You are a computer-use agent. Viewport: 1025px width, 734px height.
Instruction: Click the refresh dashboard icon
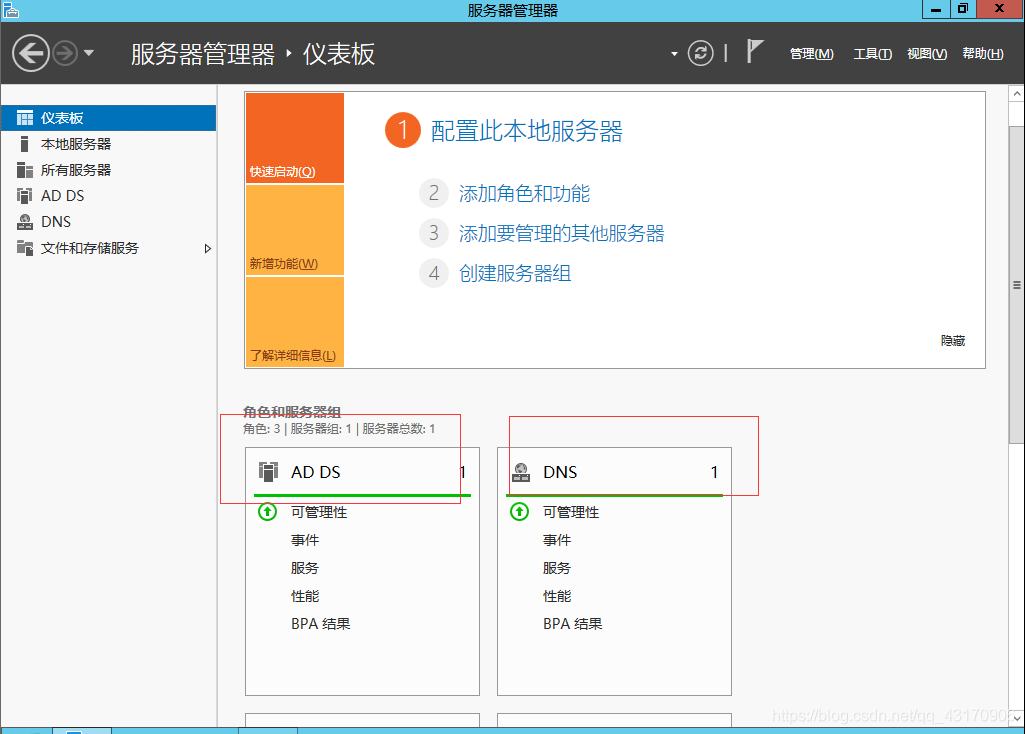click(x=701, y=53)
